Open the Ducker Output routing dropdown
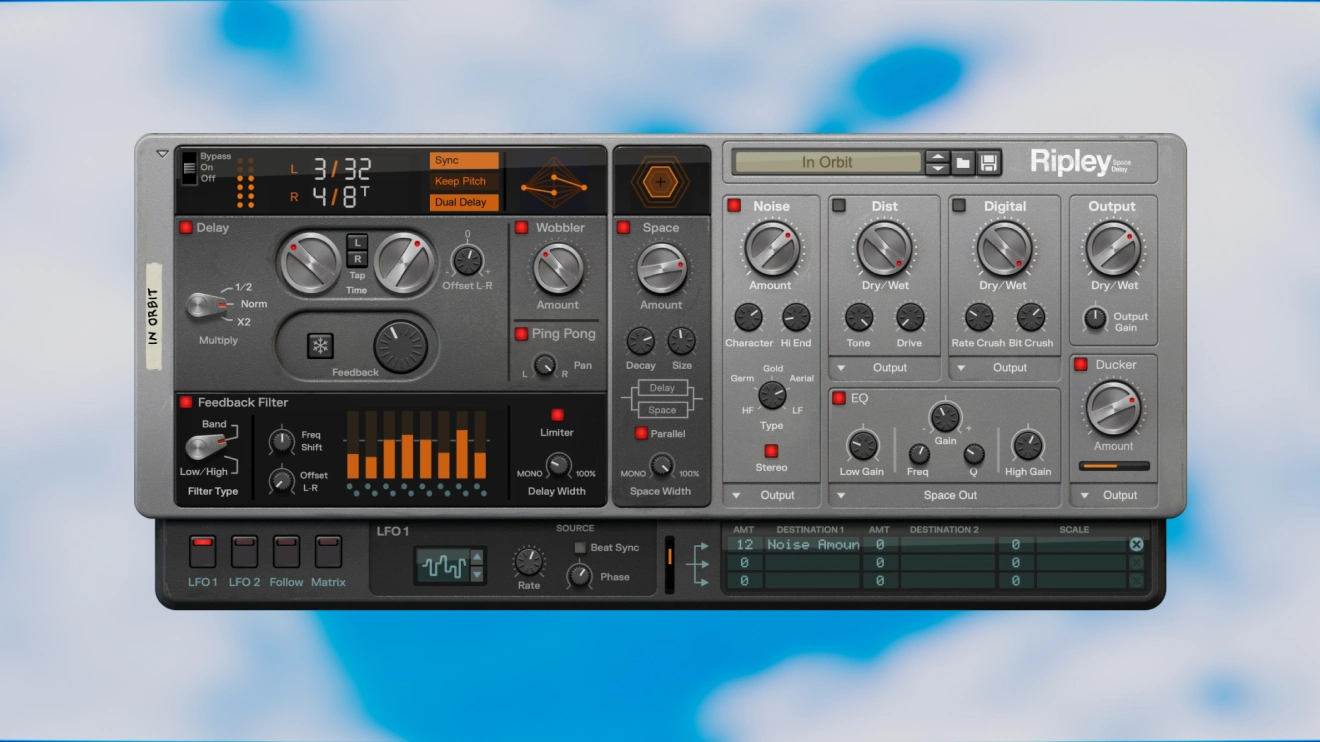Viewport: 1320px width, 742px height. click(1113, 495)
